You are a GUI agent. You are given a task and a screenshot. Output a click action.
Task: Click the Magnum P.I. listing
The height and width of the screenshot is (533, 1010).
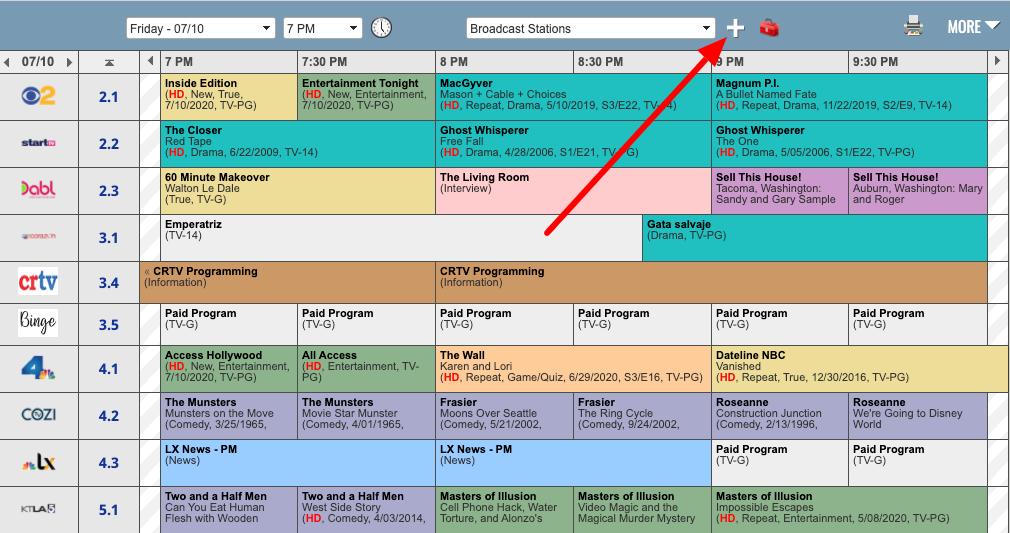point(848,96)
